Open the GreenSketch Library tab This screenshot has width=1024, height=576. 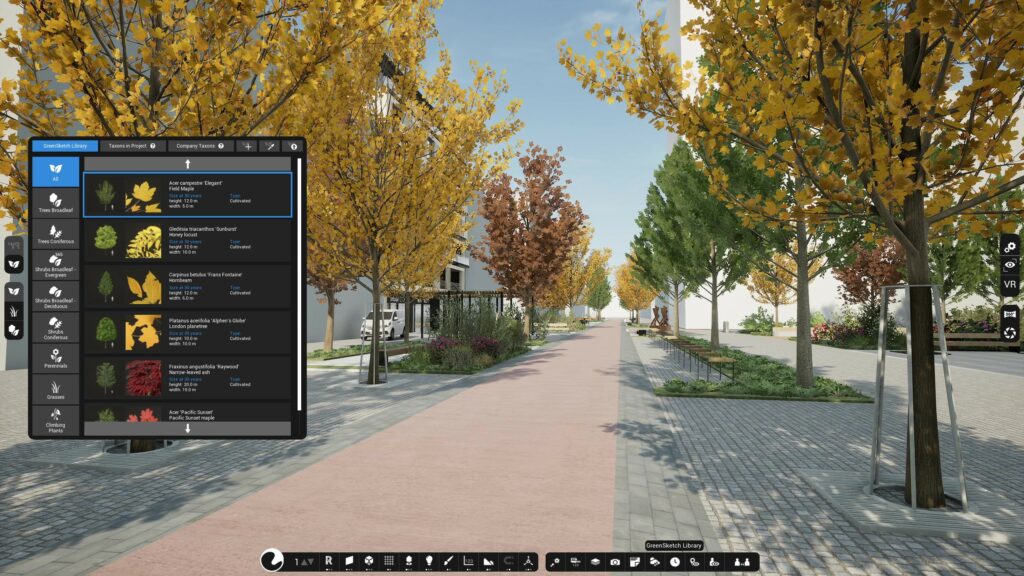[65, 146]
